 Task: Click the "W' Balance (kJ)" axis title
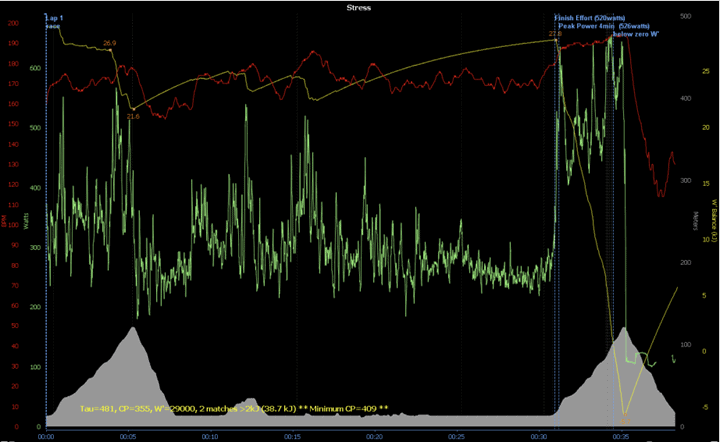[x=714, y=221]
